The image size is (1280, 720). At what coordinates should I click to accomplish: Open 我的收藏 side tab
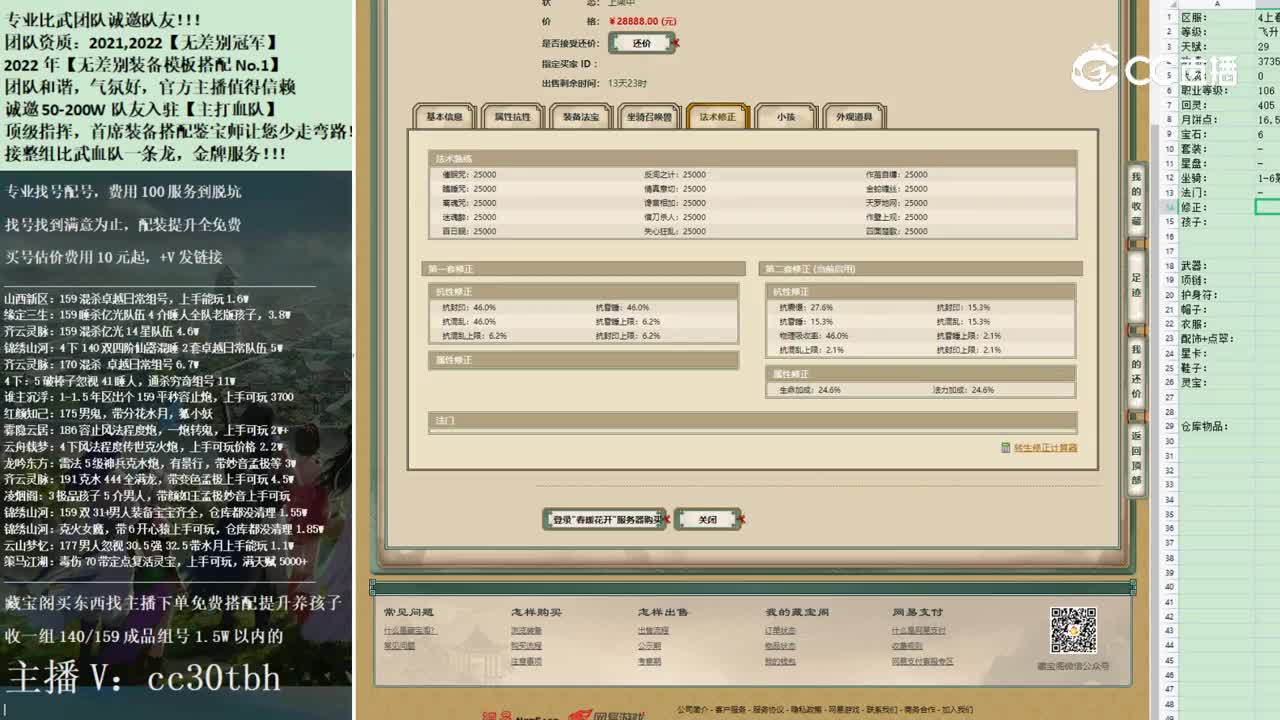pyautogui.click(x=1136, y=197)
